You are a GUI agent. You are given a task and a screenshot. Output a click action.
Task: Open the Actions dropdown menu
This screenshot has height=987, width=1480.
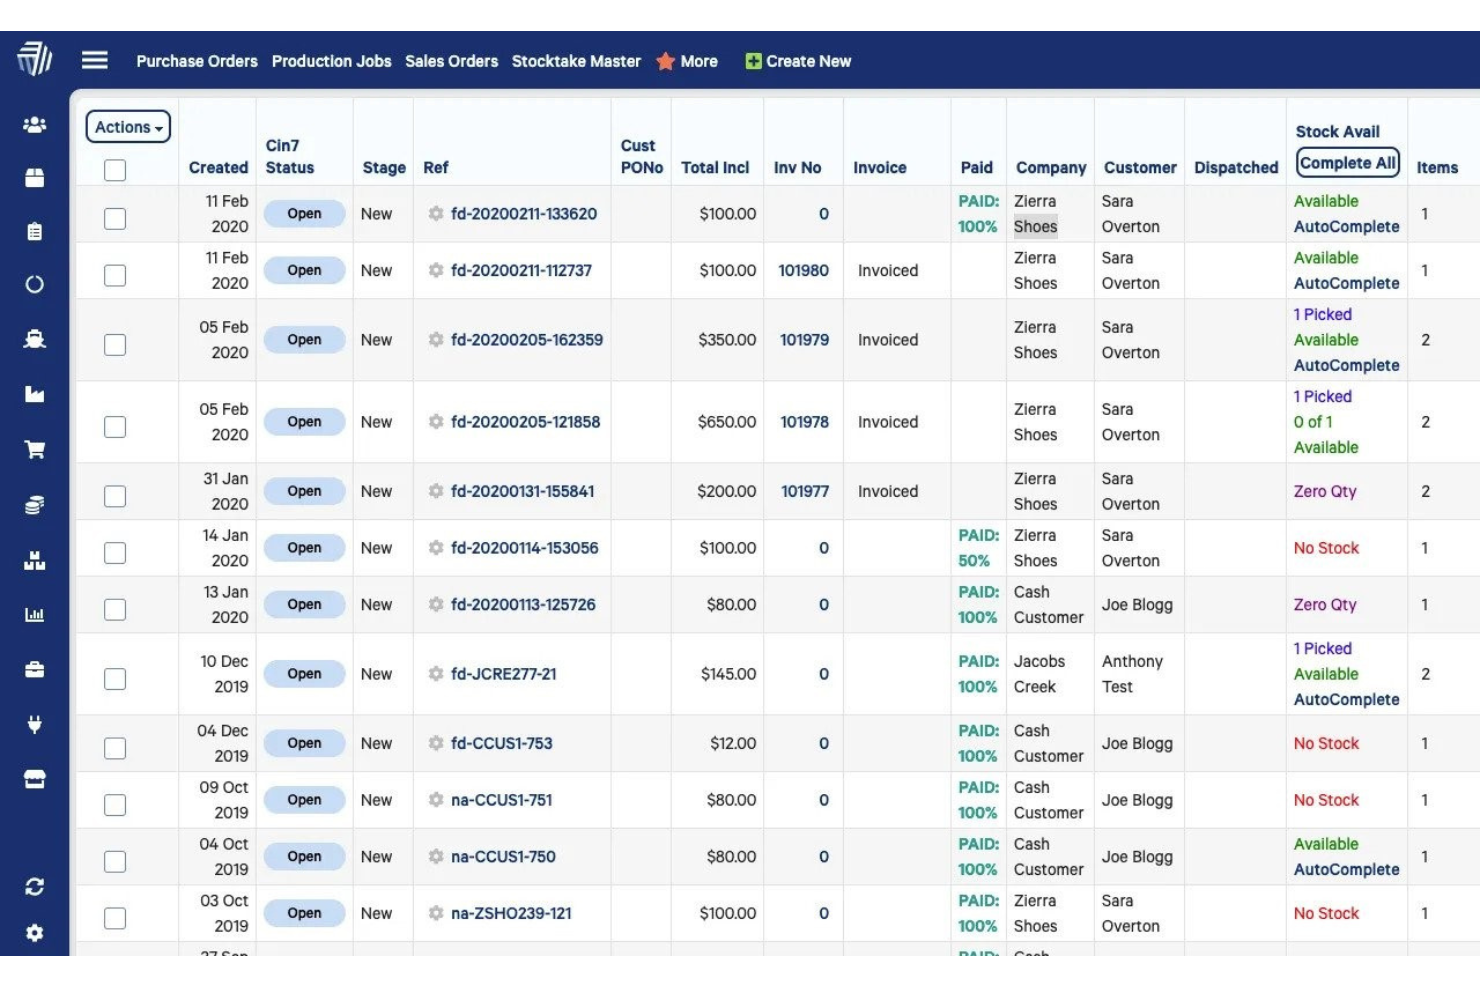[127, 127]
